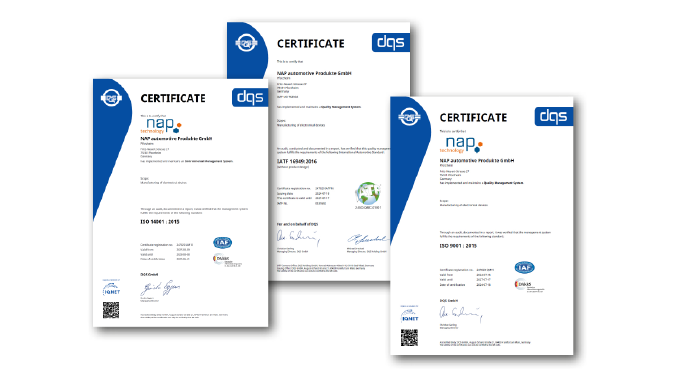Click CERTIFICATE heading on ISO 14001 certificate
The width and height of the screenshot is (675, 379).
pyautogui.click(x=173, y=99)
